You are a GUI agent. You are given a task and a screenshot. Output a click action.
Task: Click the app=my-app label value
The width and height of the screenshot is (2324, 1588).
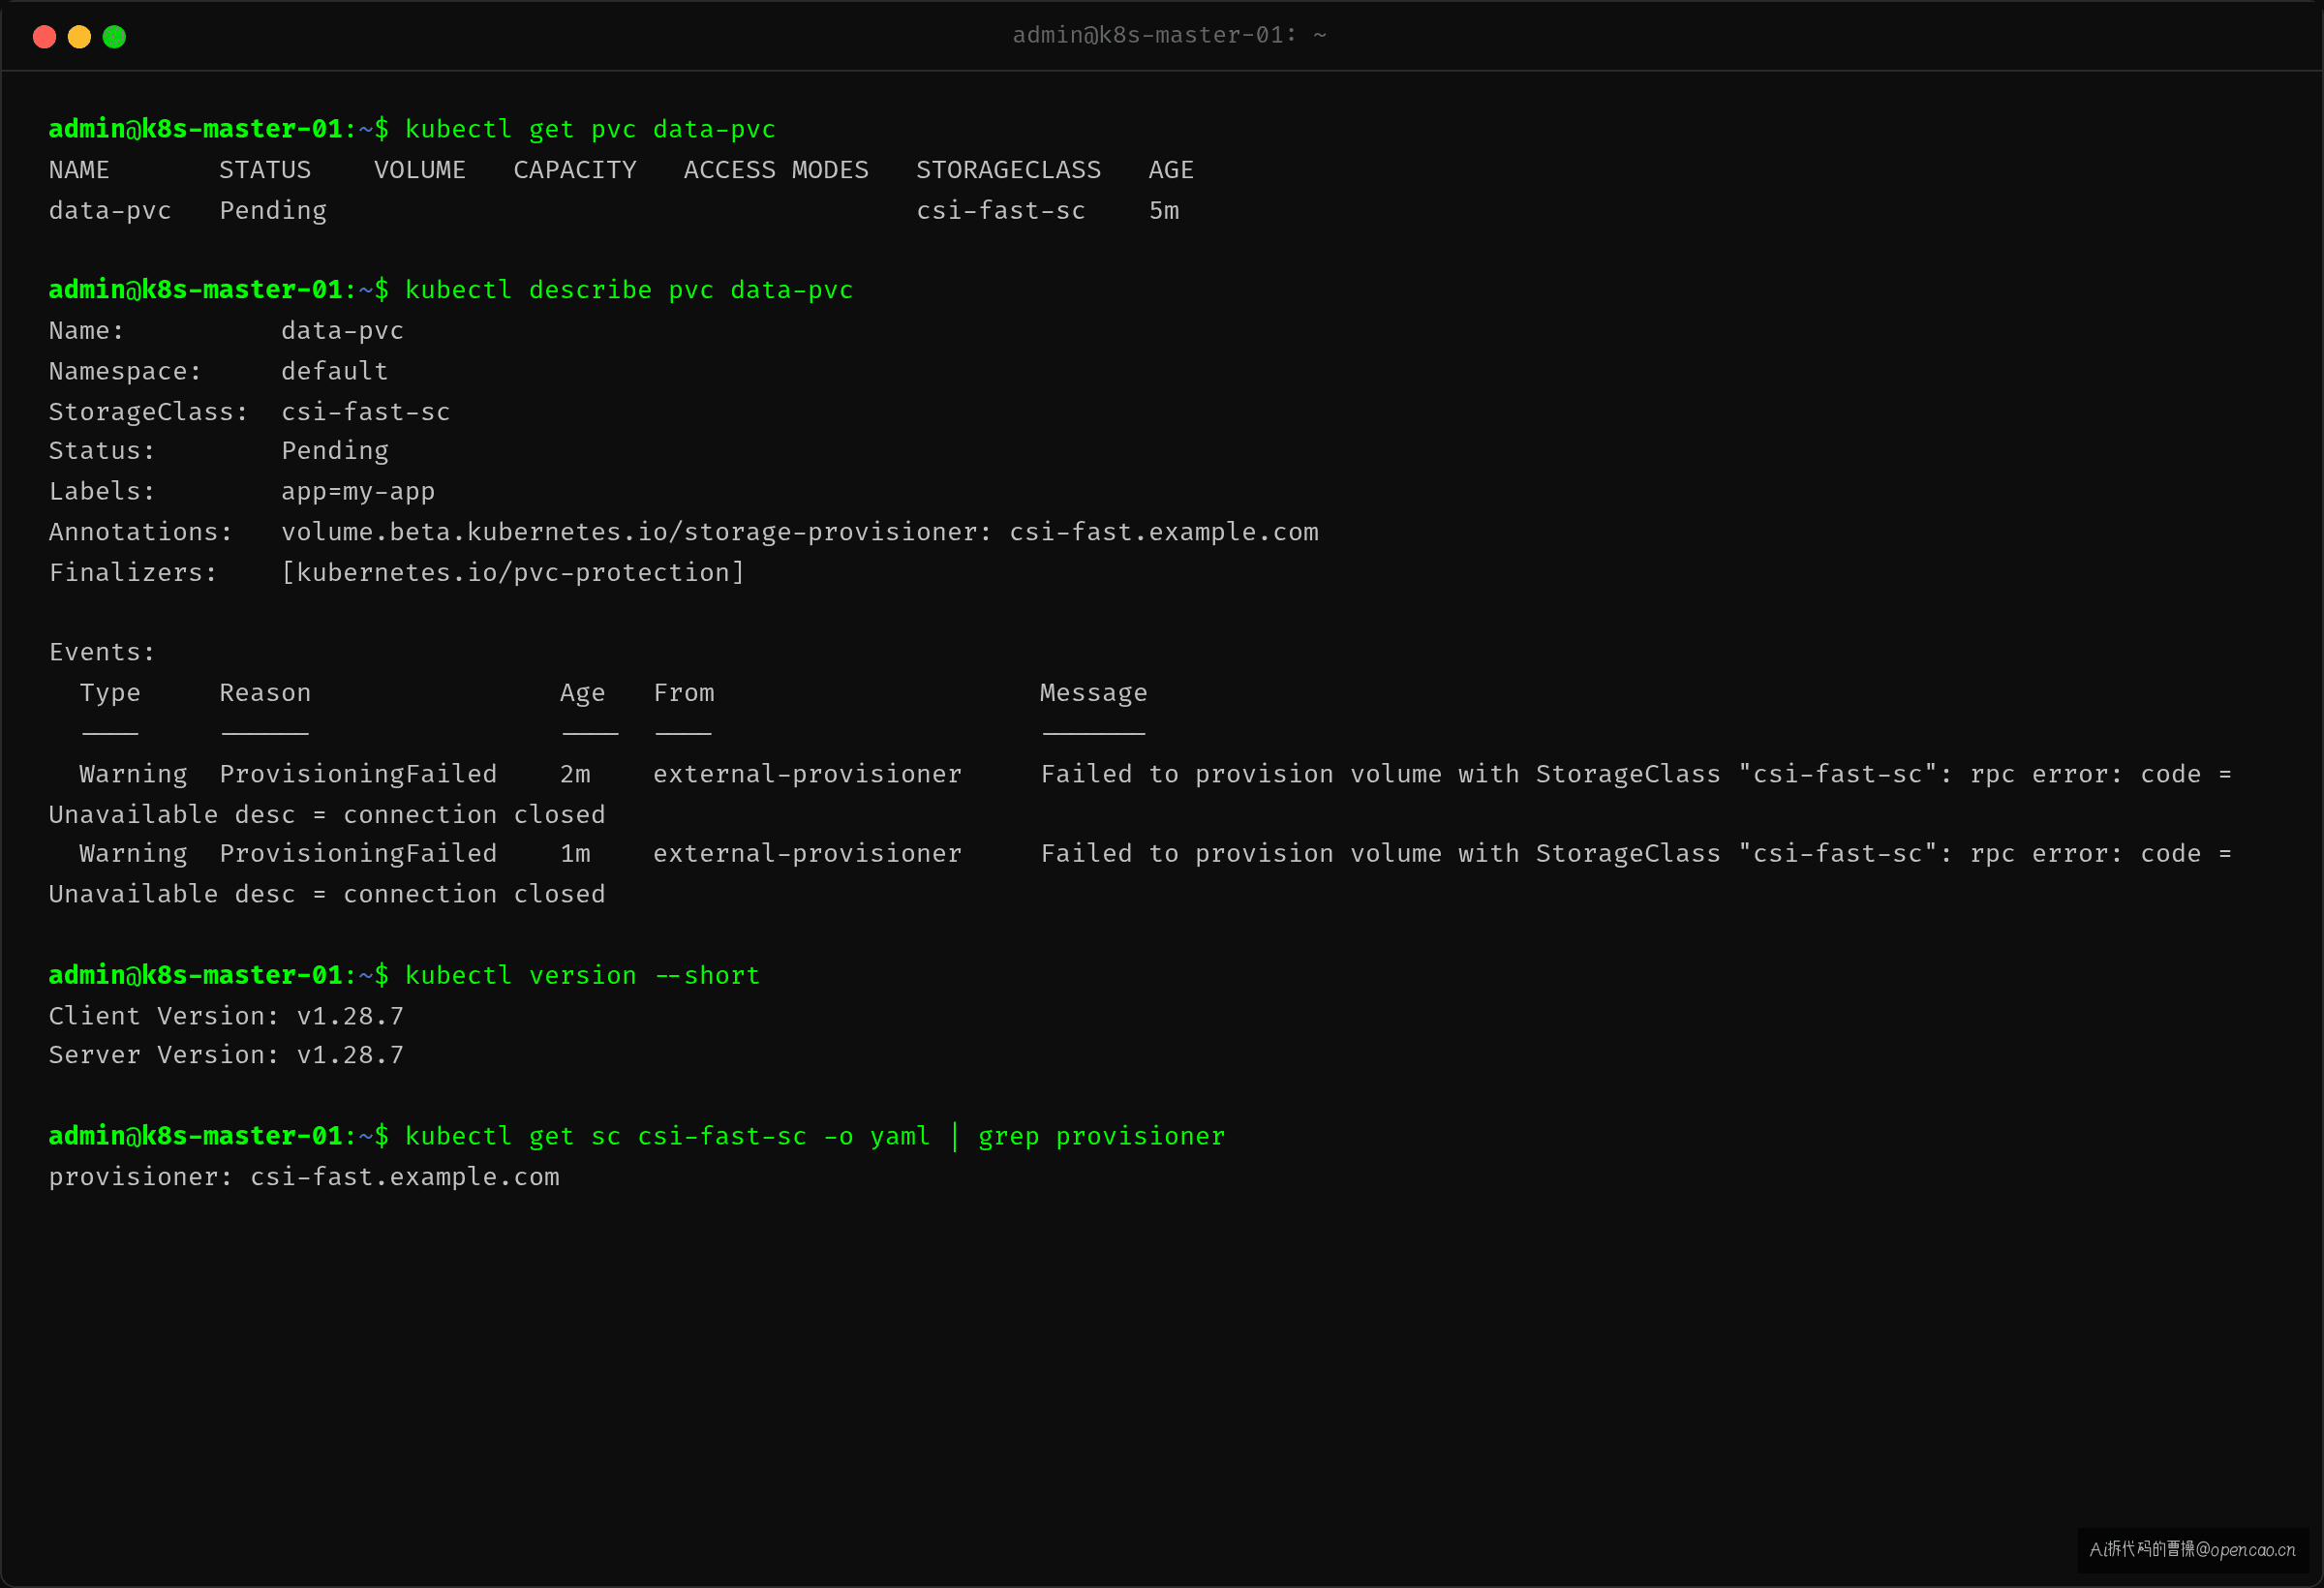click(358, 492)
